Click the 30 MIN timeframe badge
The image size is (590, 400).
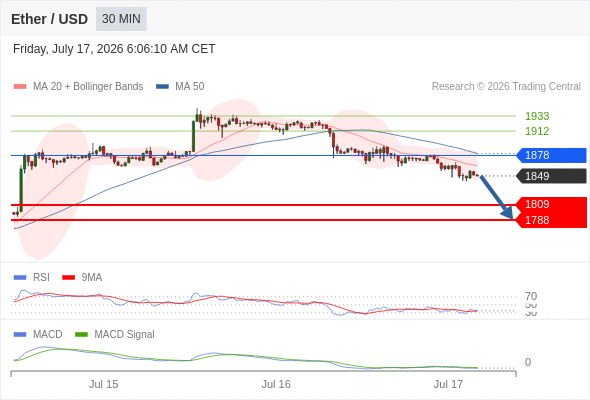(x=121, y=19)
